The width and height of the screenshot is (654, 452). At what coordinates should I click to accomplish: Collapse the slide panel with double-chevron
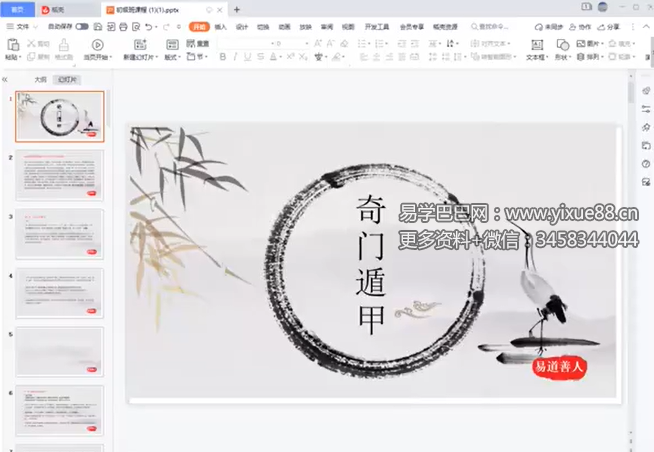5,79
